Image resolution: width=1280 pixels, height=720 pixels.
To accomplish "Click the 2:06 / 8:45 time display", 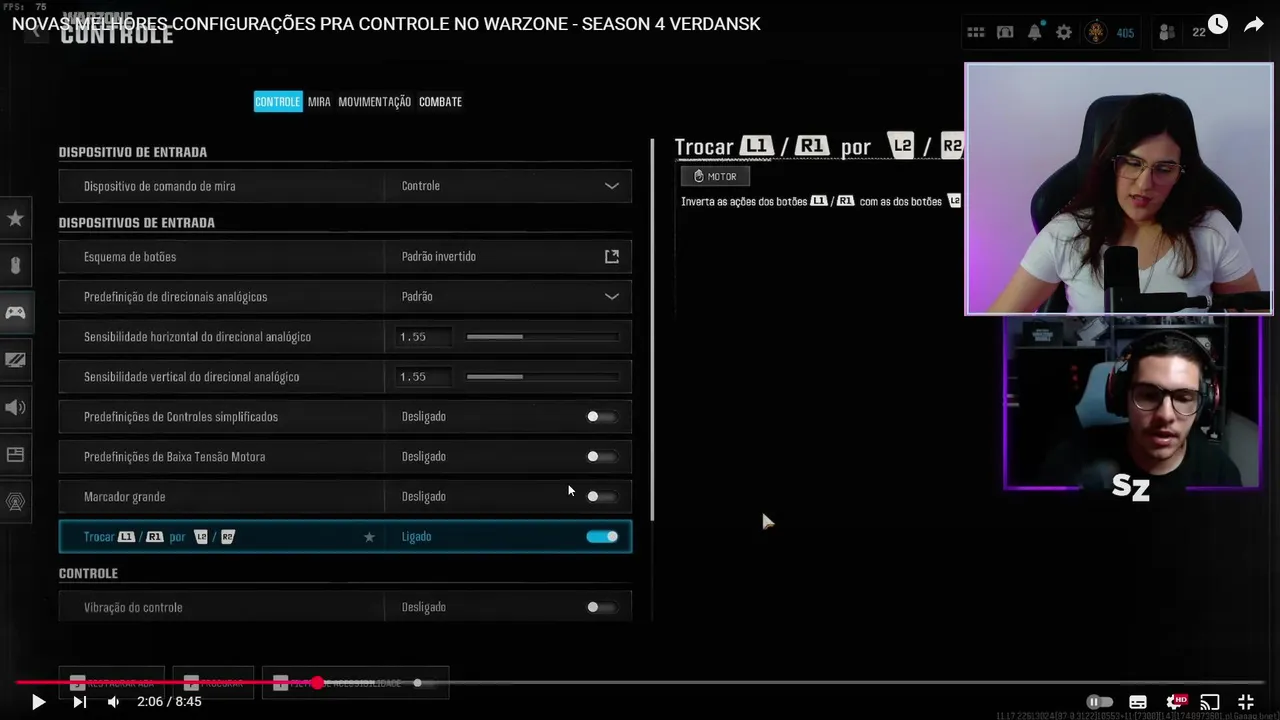I will point(169,702).
